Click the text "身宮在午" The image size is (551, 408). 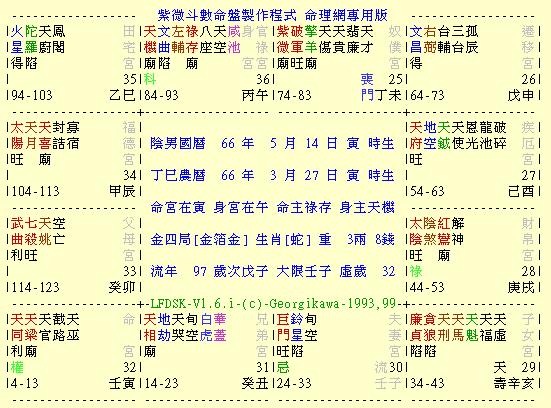241,207
